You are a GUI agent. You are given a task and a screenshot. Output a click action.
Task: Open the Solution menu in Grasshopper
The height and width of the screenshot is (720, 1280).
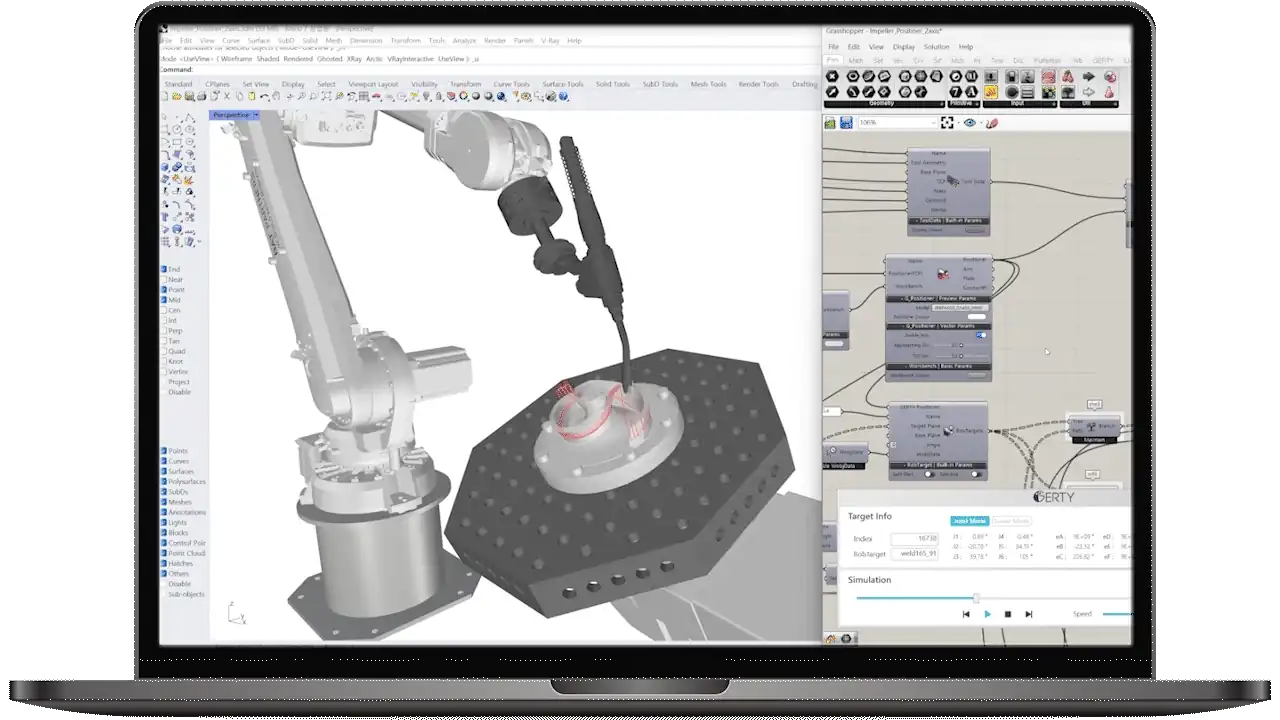(x=936, y=47)
